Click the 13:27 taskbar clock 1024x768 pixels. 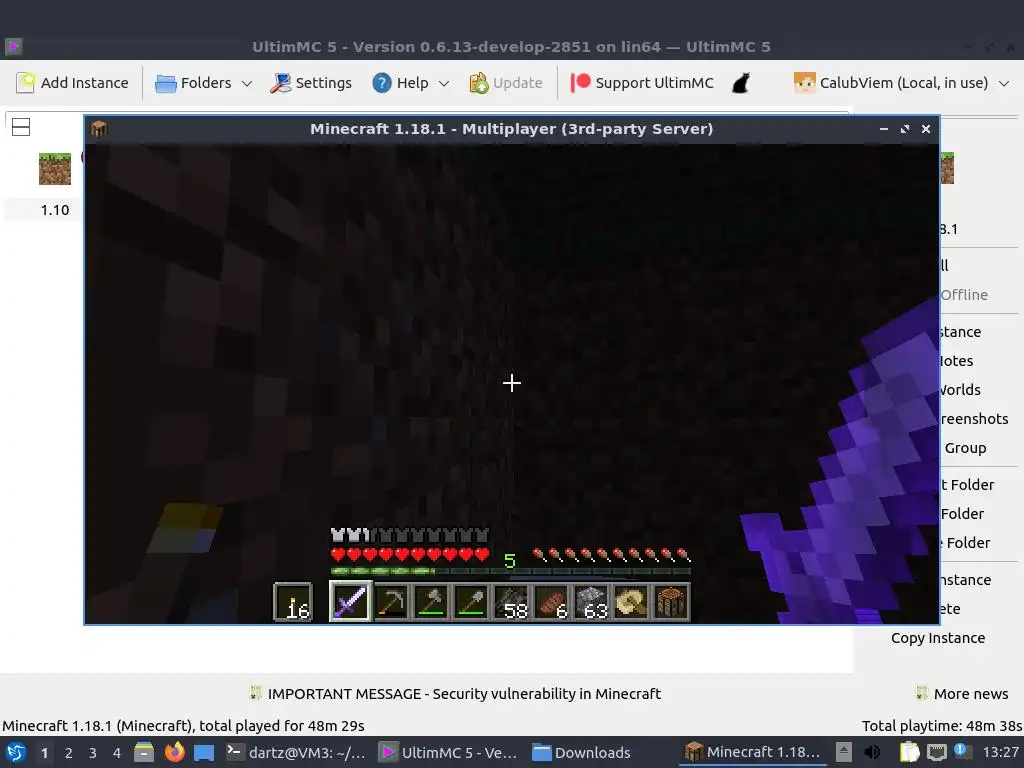click(1000, 752)
